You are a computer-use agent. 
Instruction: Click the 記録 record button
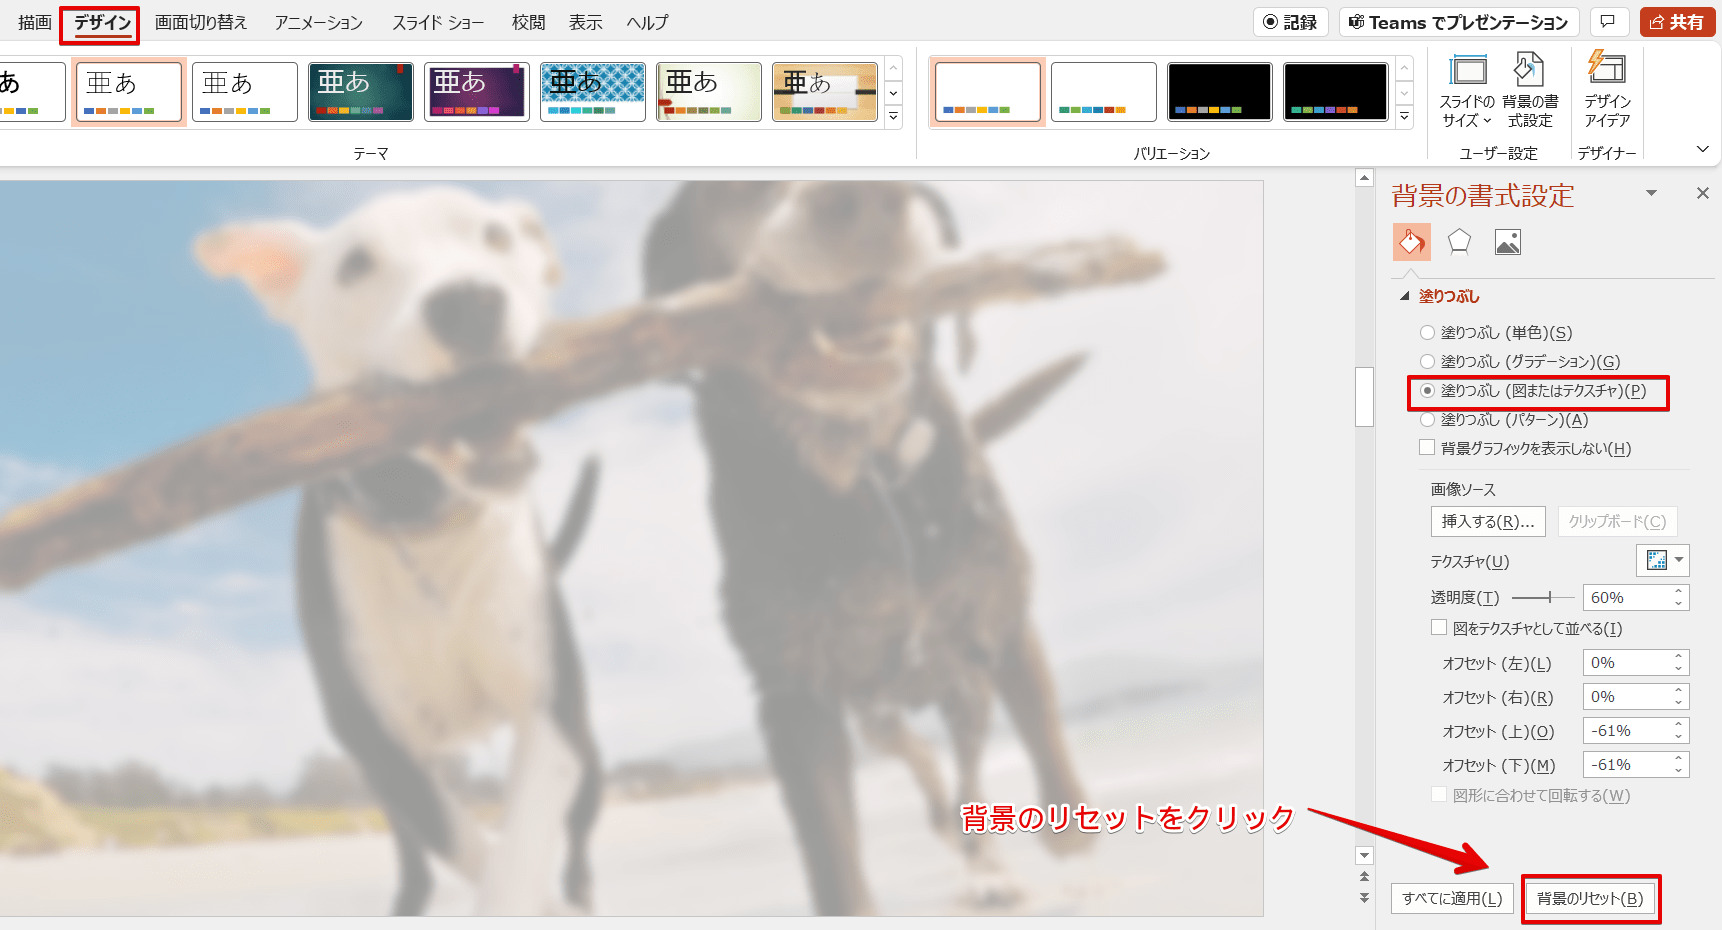click(x=1290, y=22)
